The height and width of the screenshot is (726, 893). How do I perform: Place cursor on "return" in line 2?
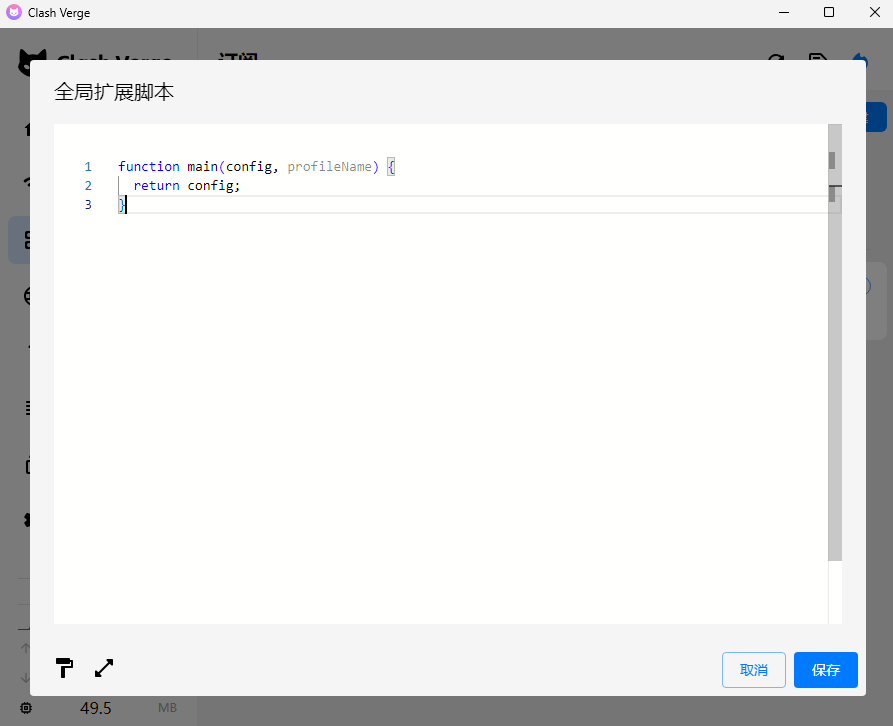click(x=156, y=186)
